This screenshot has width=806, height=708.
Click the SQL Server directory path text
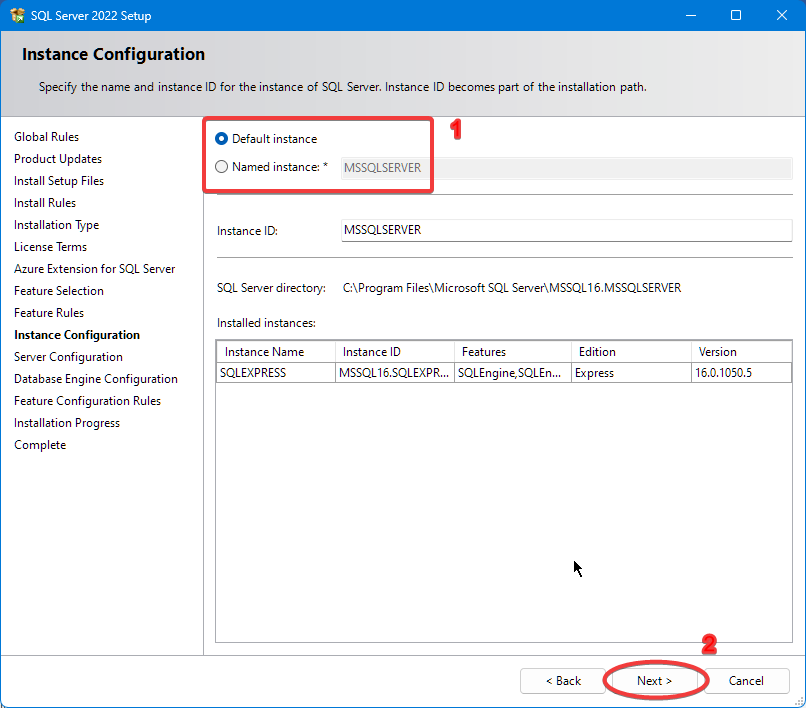[512, 288]
